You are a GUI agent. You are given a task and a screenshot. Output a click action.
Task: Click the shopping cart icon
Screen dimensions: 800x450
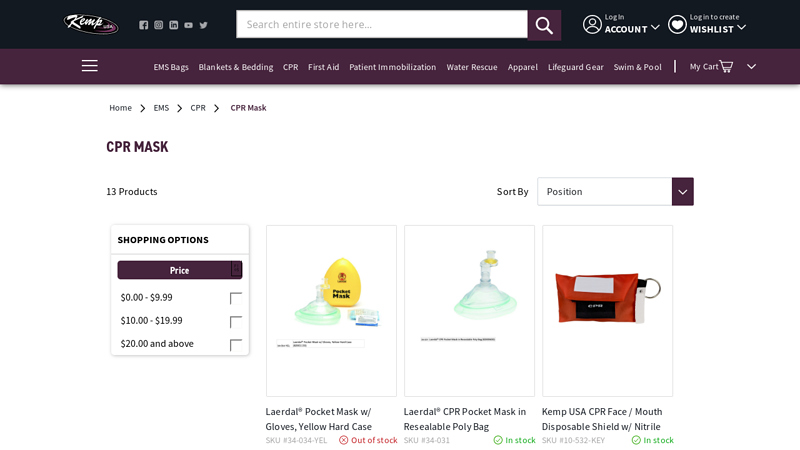pyautogui.click(x=726, y=66)
